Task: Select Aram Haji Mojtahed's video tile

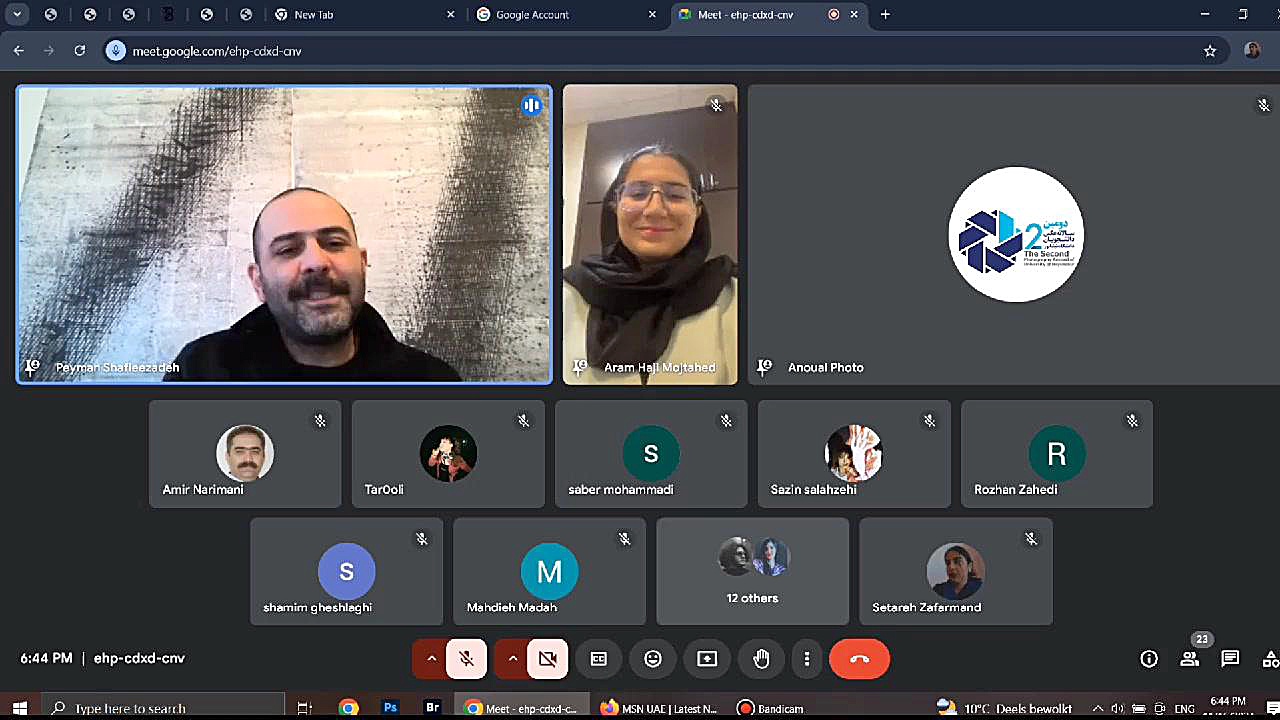Action: pos(650,235)
